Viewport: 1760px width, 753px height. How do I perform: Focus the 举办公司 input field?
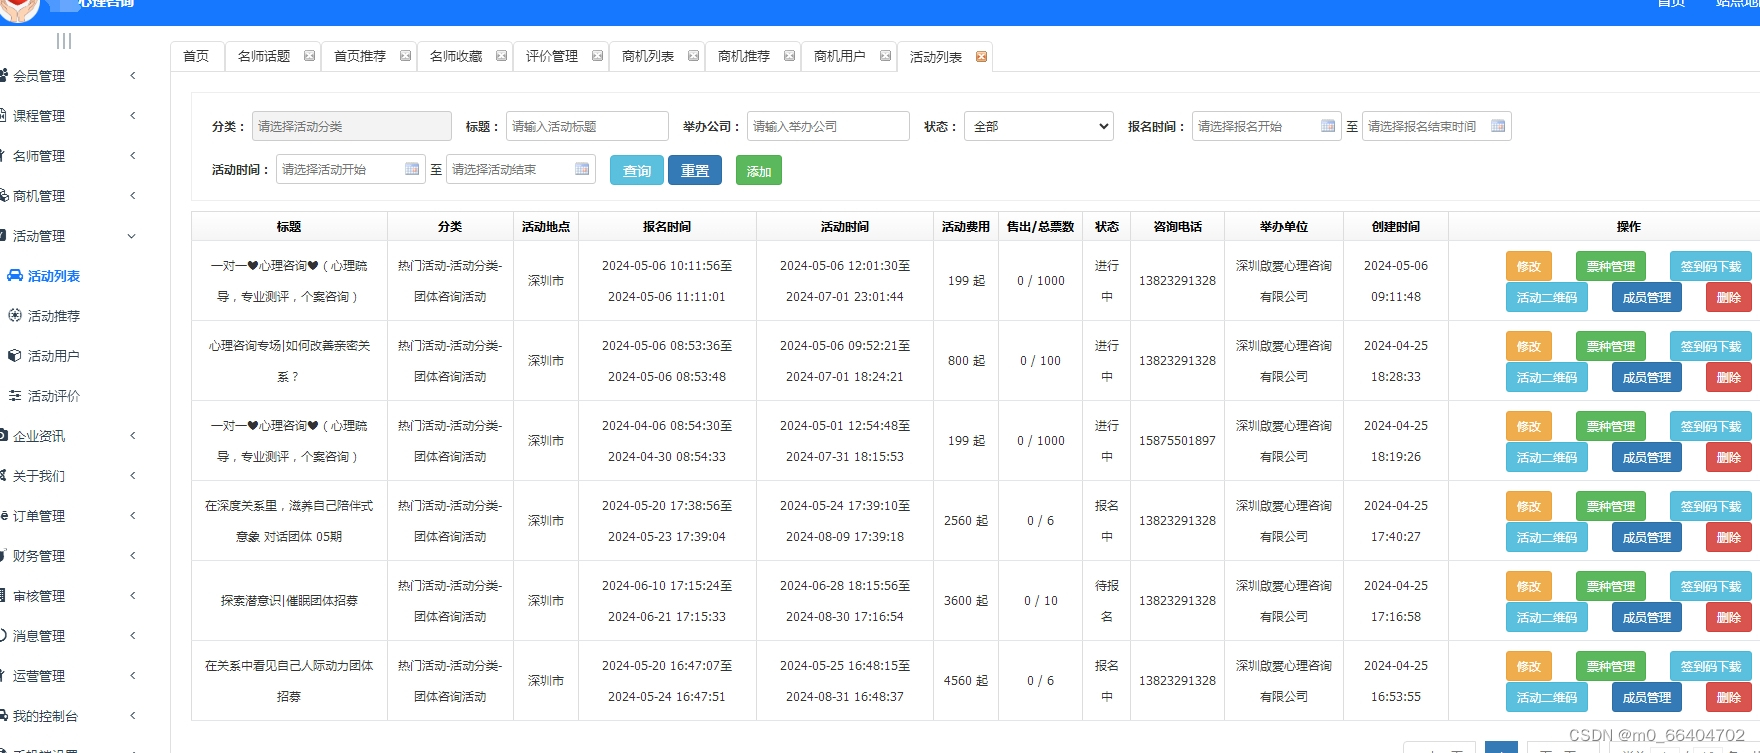[x=828, y=126]
